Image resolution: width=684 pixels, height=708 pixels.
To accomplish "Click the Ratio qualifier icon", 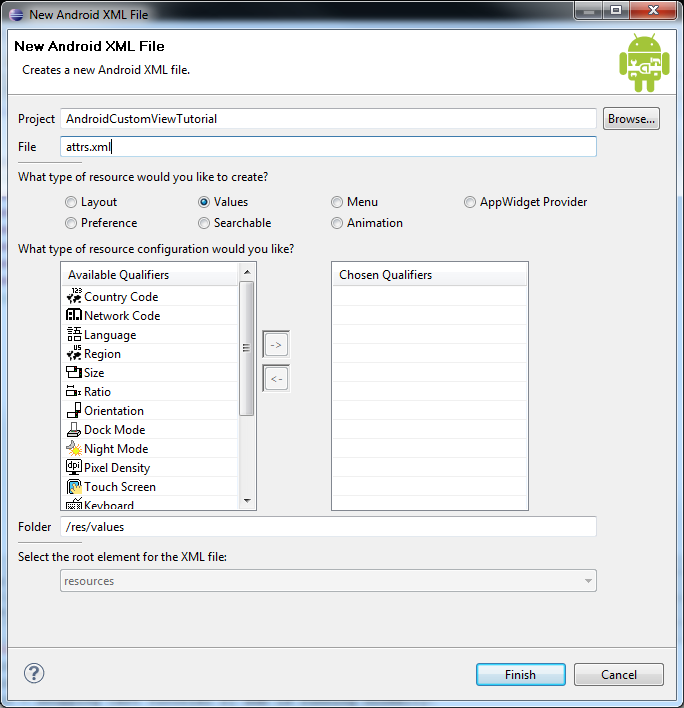I will pyautogui.click(x=74, y=391).
